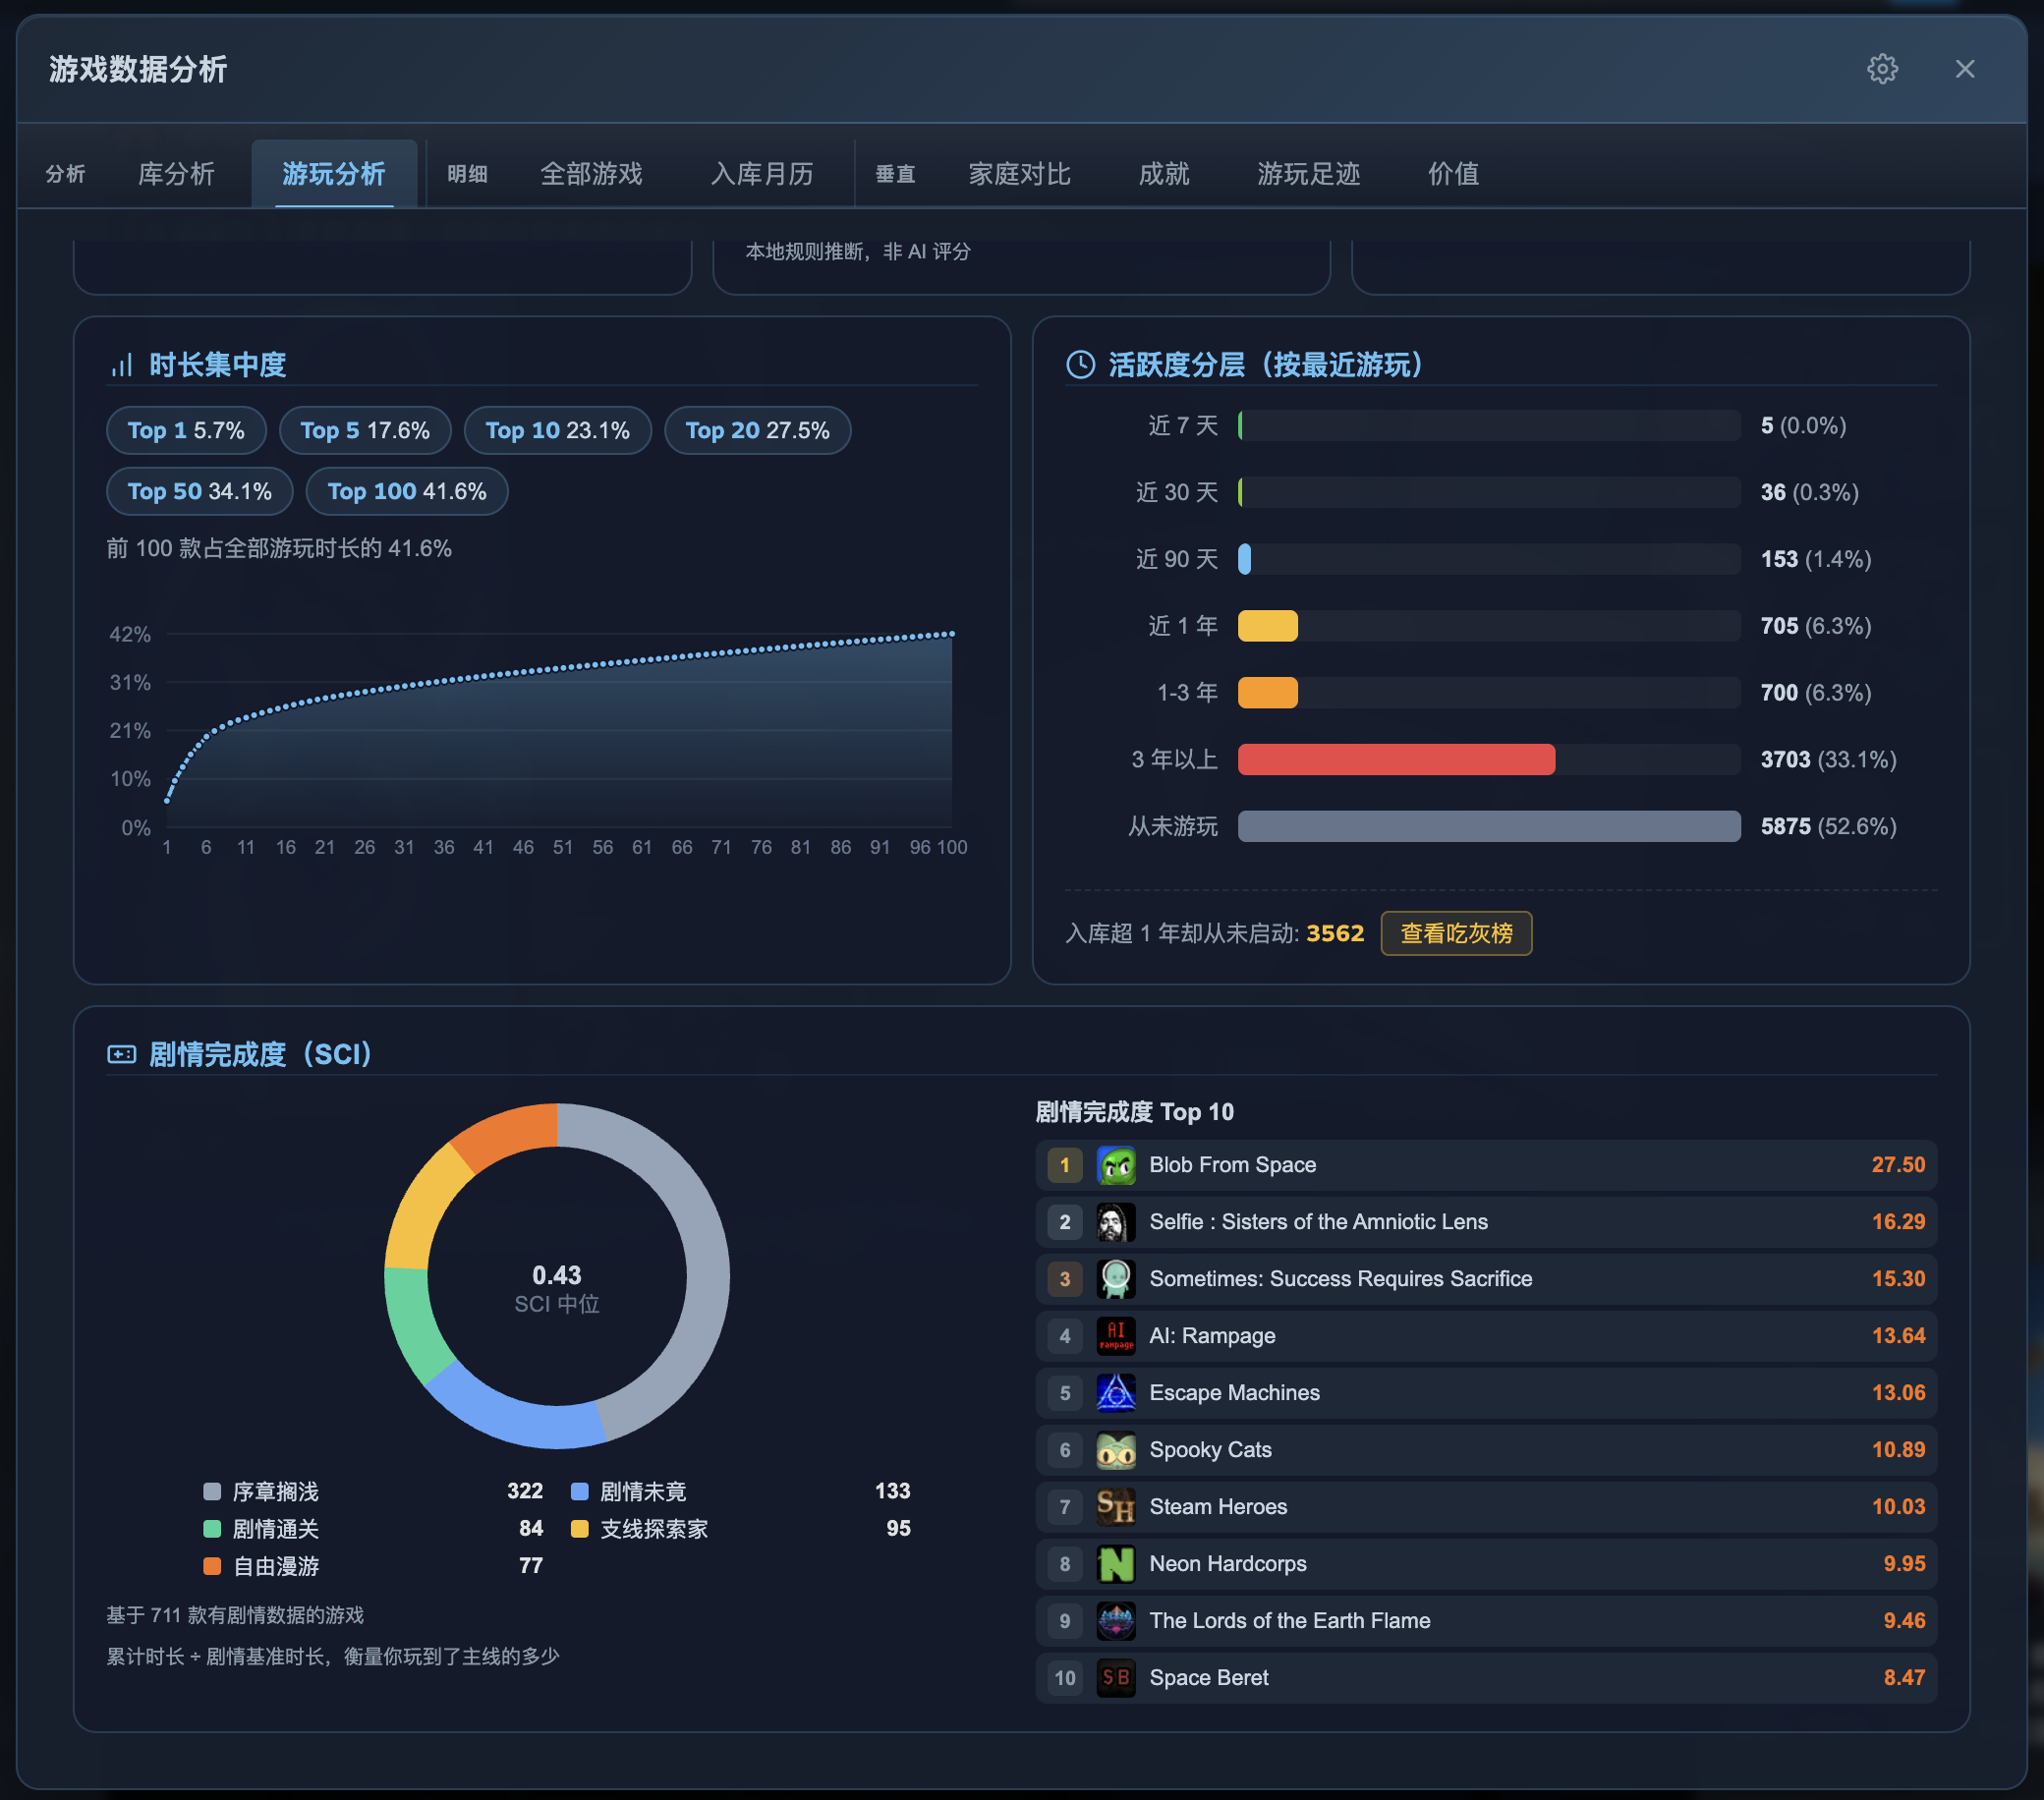Click the yellow 近 1 年 activity bar
2044x1800 pixels.
[1268, 626]
